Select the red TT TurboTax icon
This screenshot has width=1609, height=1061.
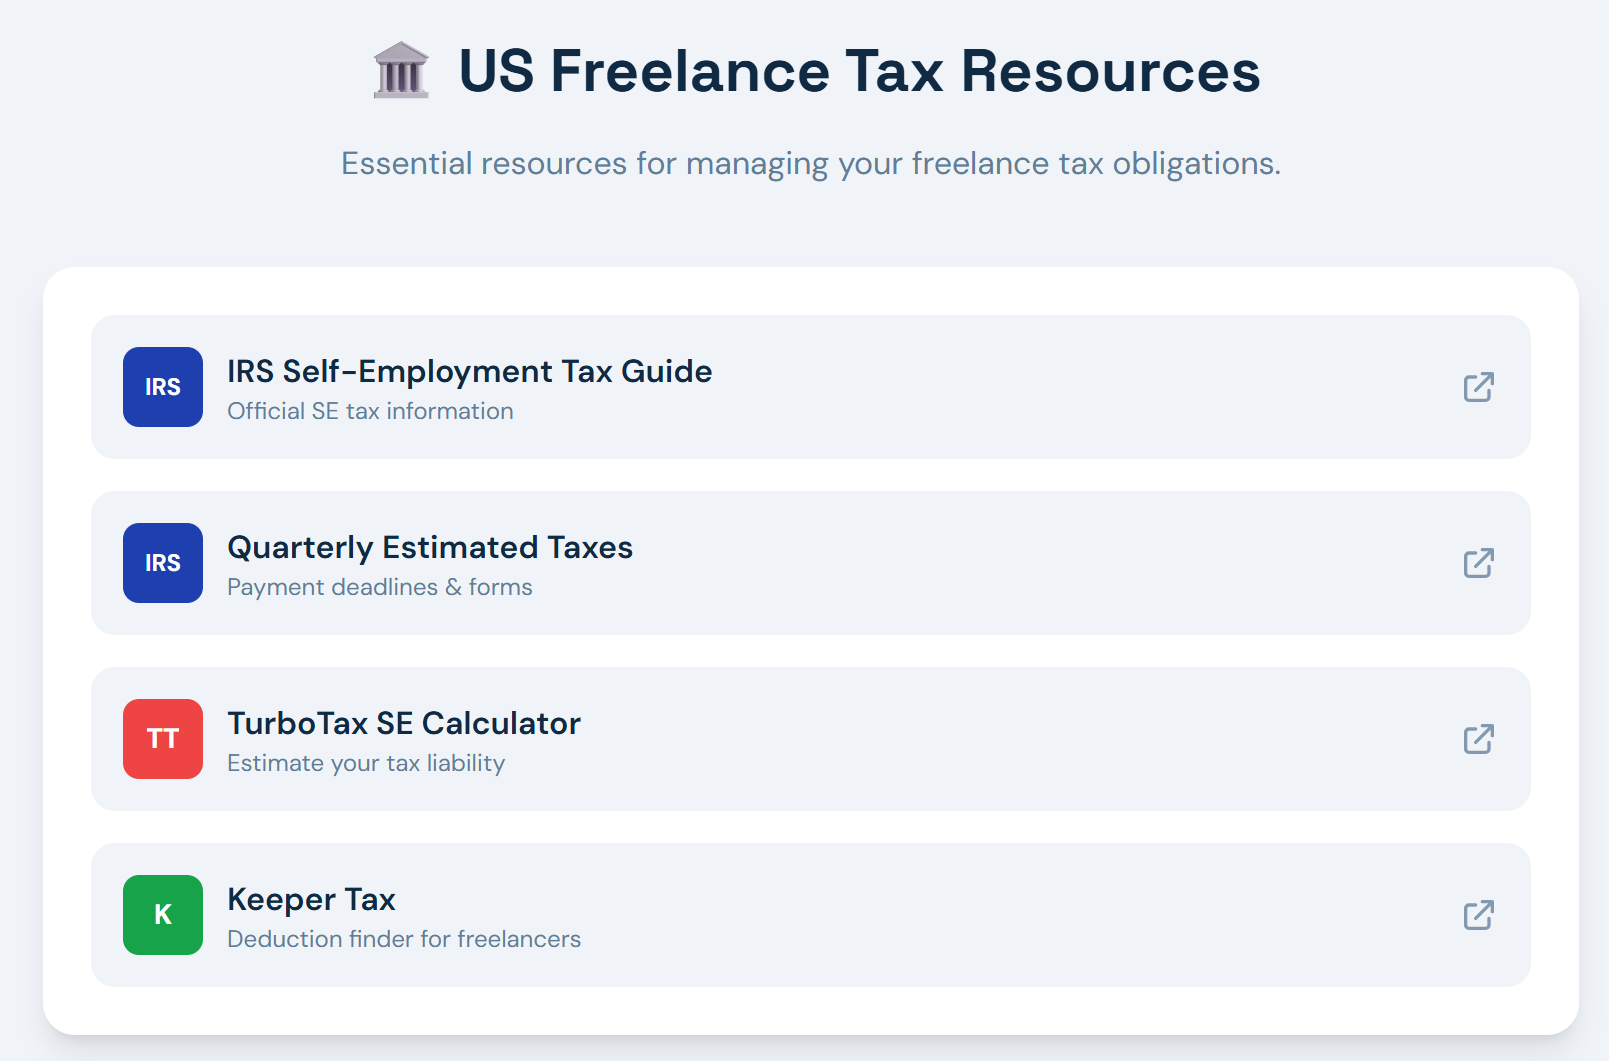tap(162, 739)
